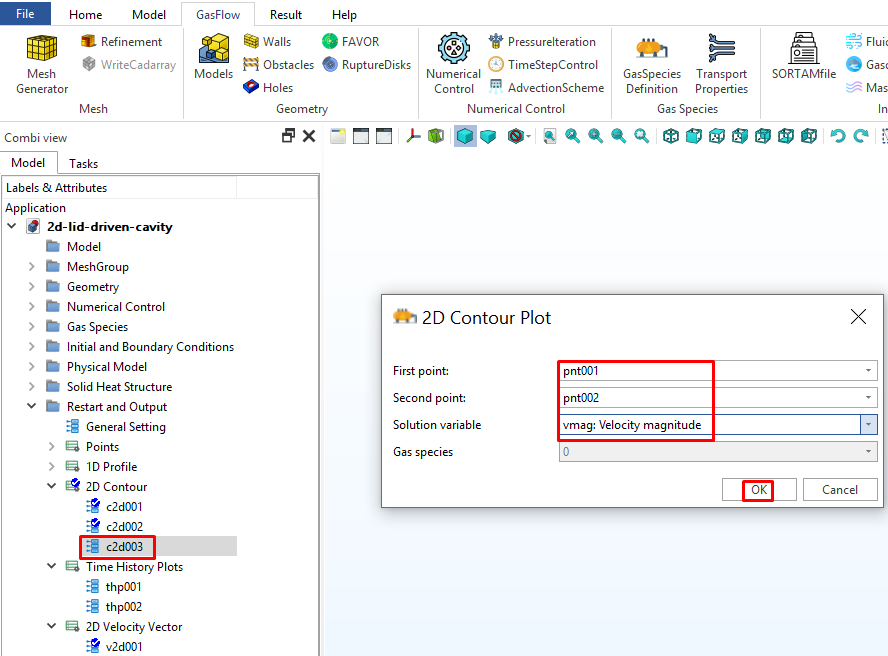
Task: Switch to the Result ribbon tab
Action: (x=286, y=15)
